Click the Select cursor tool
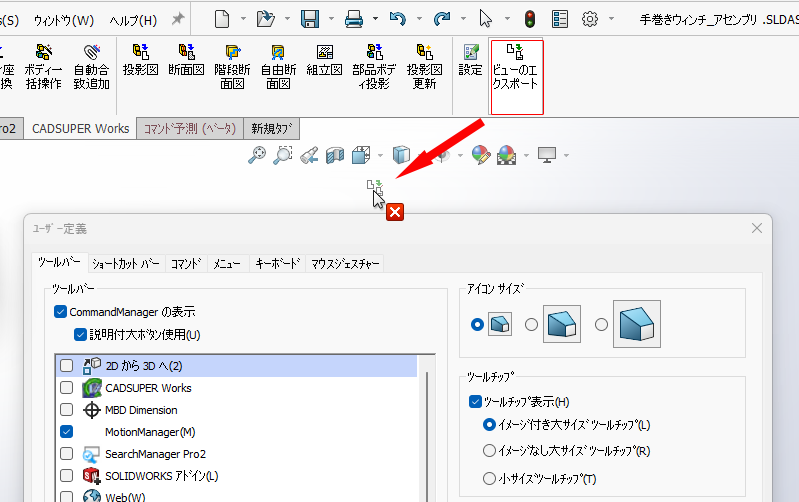 (485, 19)
